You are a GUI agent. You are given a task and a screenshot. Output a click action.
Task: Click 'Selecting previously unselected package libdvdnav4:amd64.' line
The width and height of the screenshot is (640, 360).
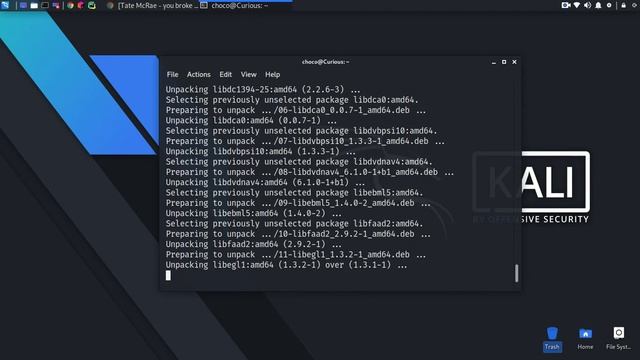299,162
